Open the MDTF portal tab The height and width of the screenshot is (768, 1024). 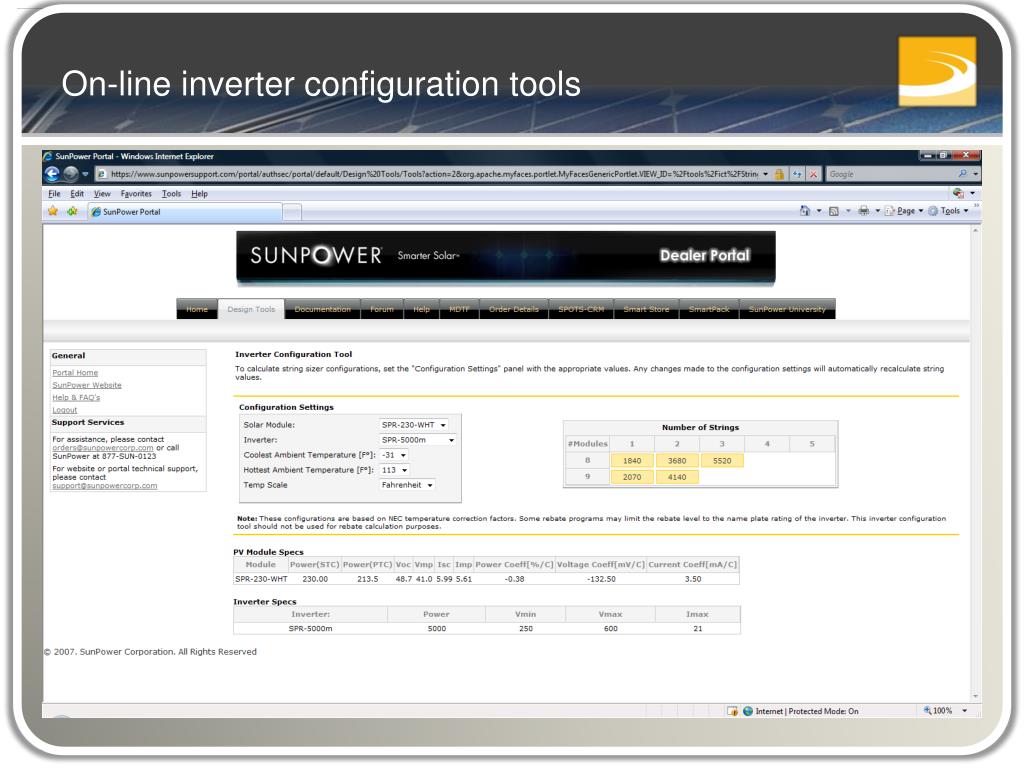[x=459, y=309]
